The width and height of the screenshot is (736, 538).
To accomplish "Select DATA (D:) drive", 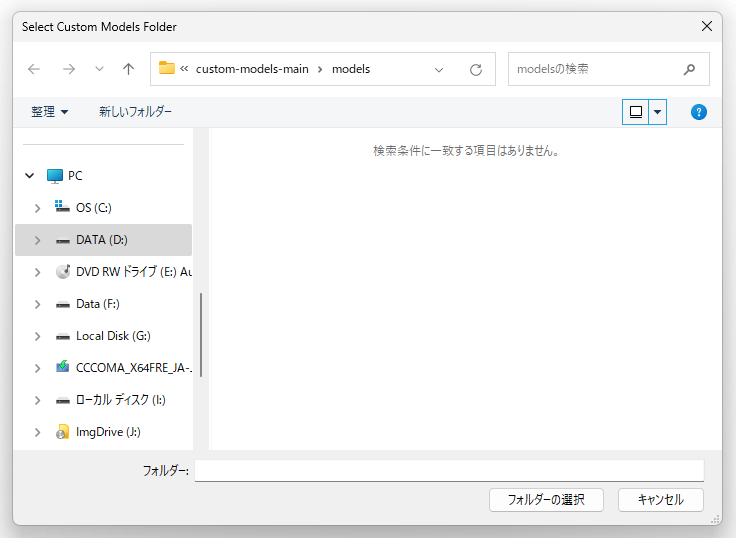I will (101, 240).
